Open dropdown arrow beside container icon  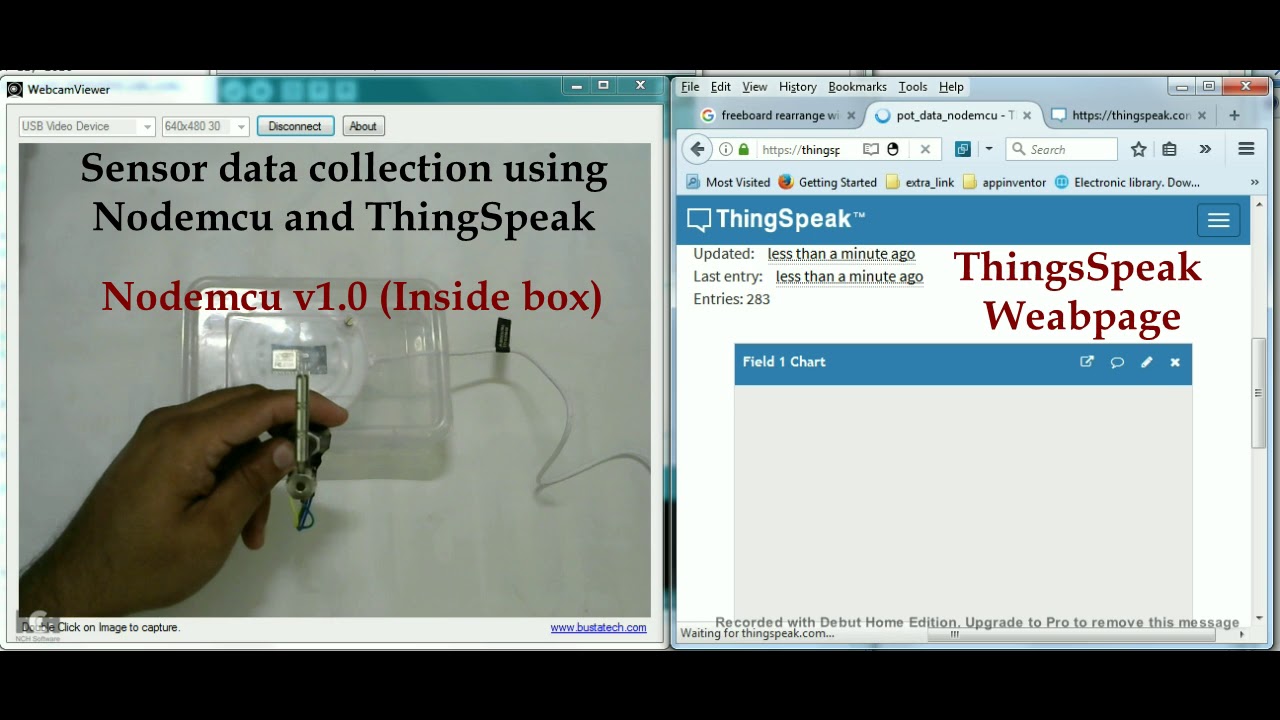988,149
